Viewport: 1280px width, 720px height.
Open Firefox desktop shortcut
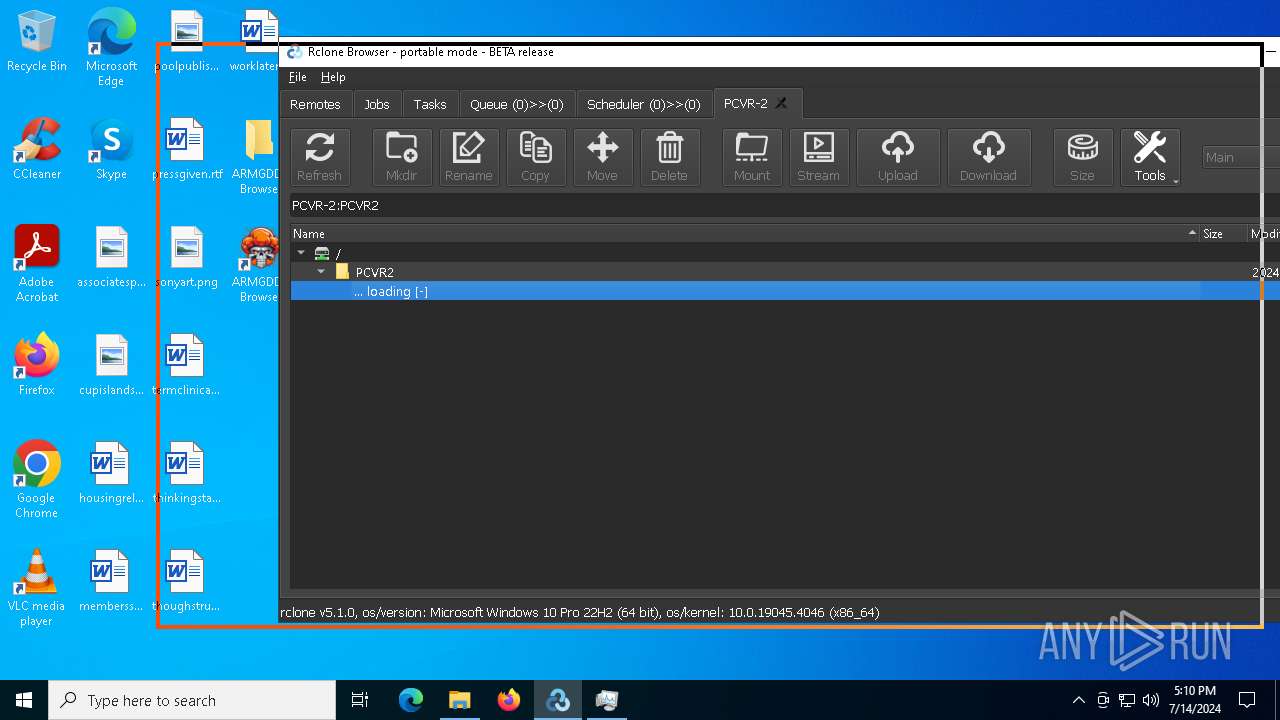tap(37, 365)
